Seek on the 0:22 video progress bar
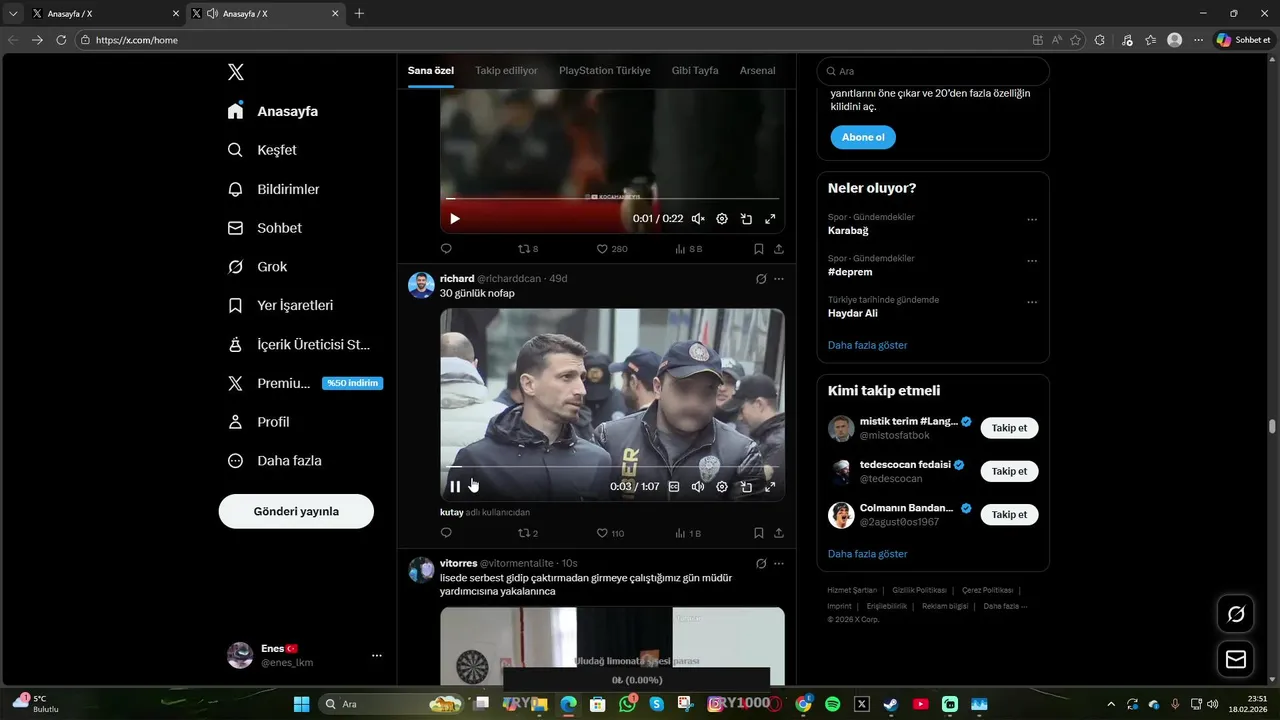The image size is (1280, 720). point(612,199)
